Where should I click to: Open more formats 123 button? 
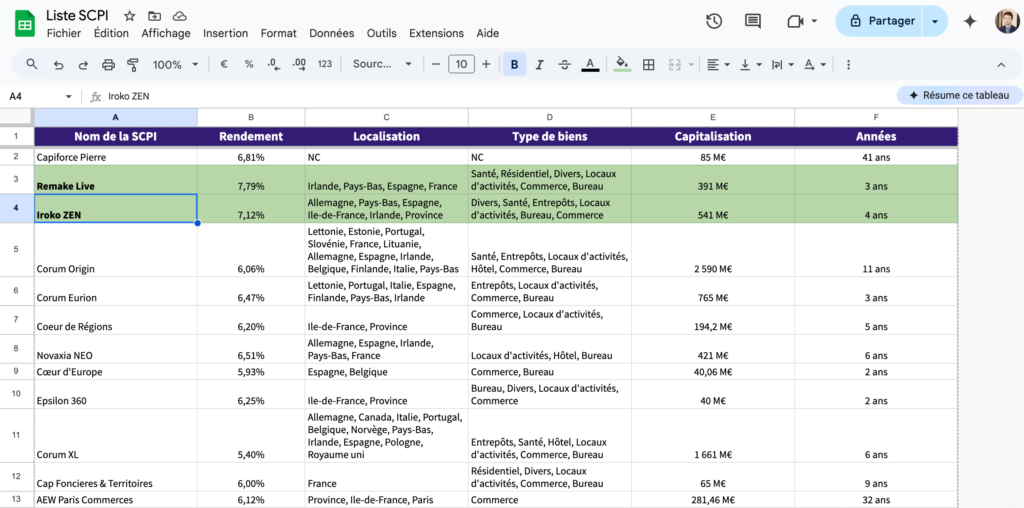click(325, 64)
